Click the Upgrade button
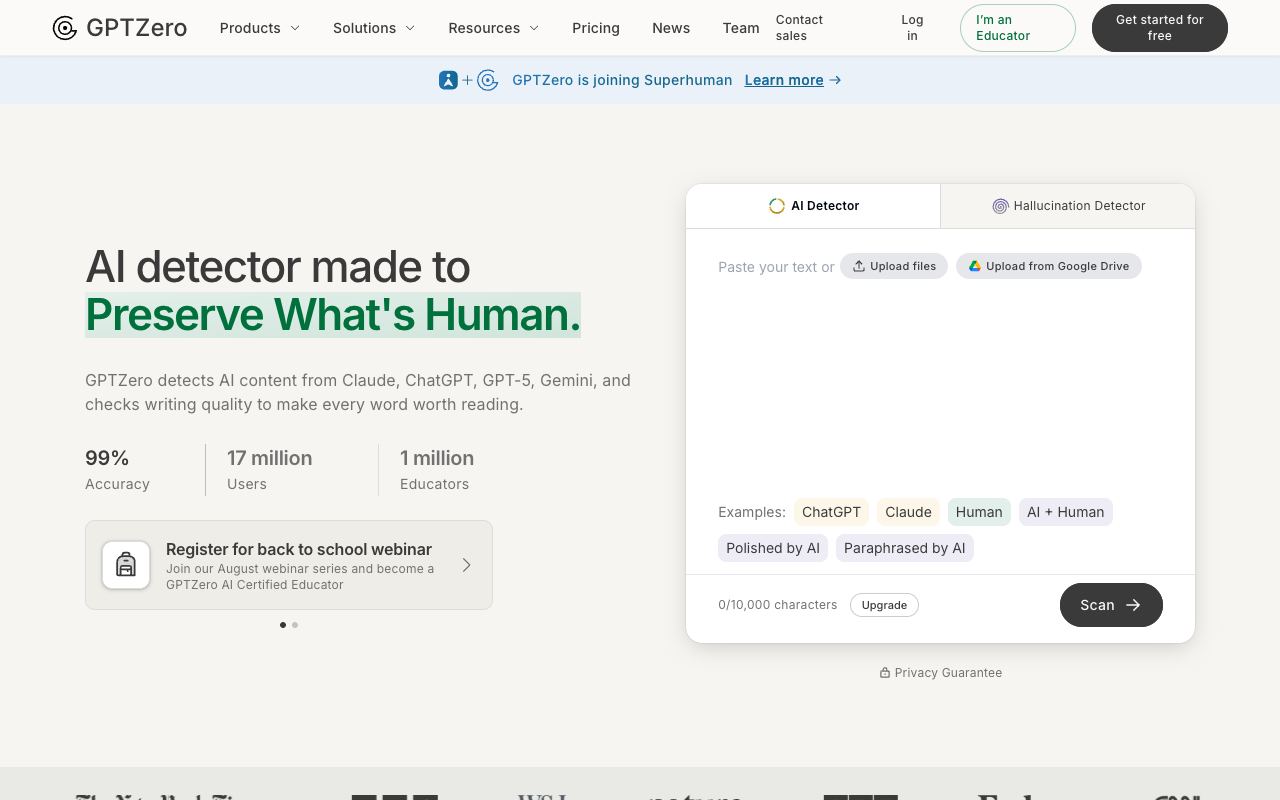Image resolution: width=1280 pixels, height=800 pixels. click(884, 605)
